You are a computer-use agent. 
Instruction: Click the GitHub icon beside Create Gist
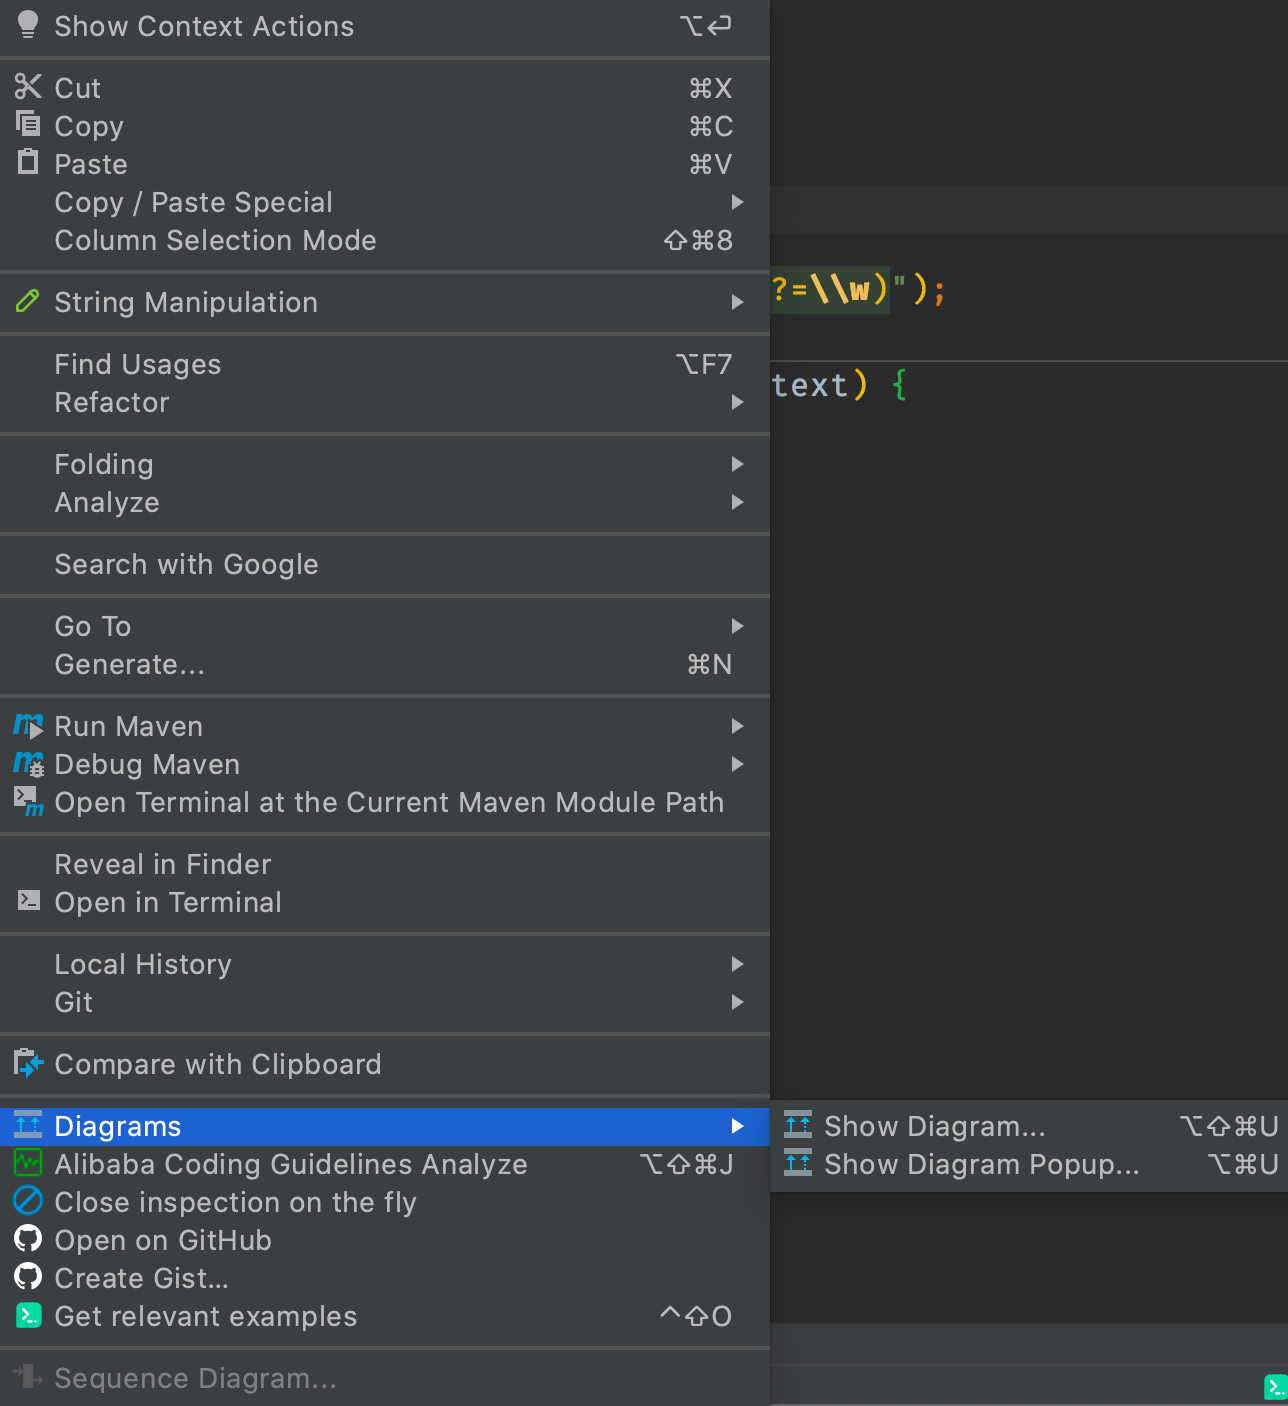click(28, 1277)
